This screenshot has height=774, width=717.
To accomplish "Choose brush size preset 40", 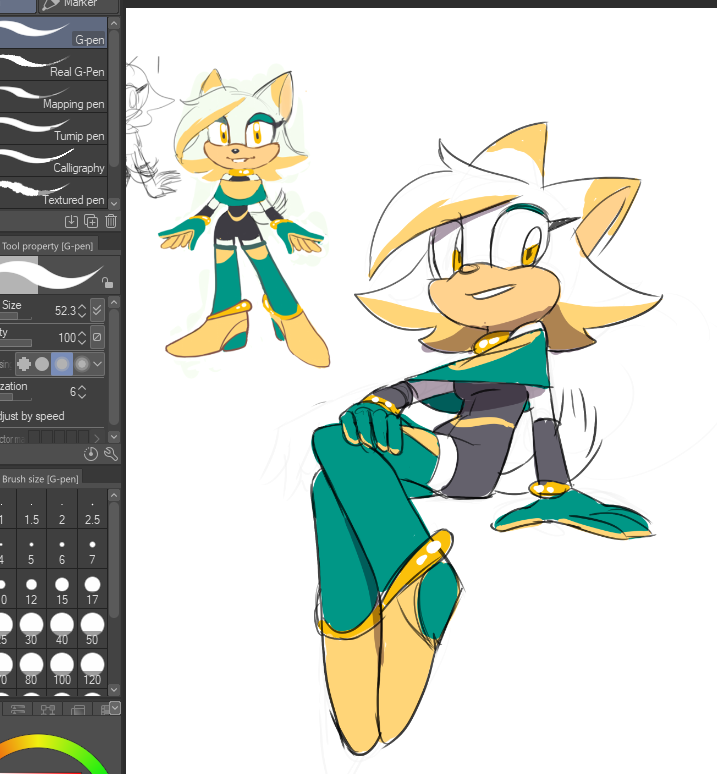I will tap(62, 630).
